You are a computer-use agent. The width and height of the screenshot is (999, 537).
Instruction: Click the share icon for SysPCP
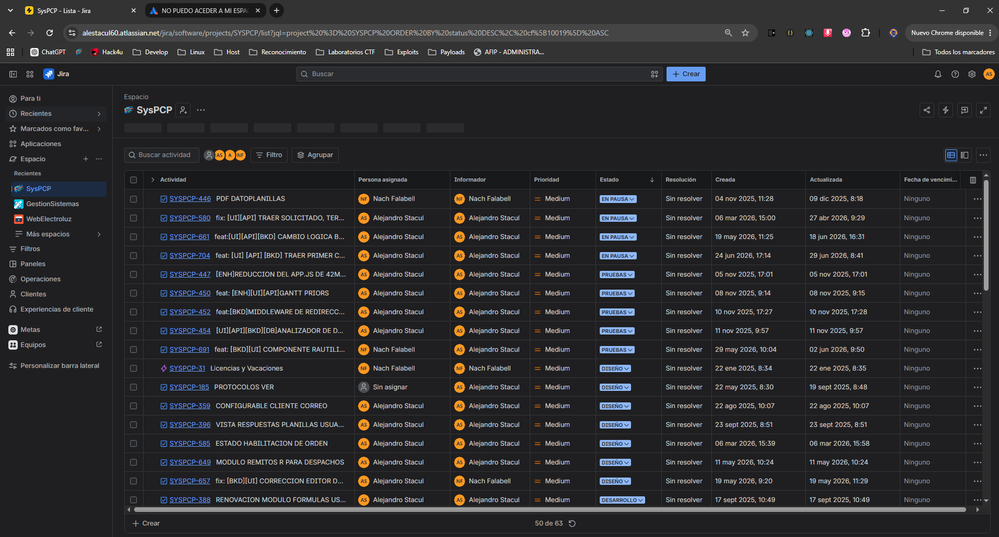[926, 110]
